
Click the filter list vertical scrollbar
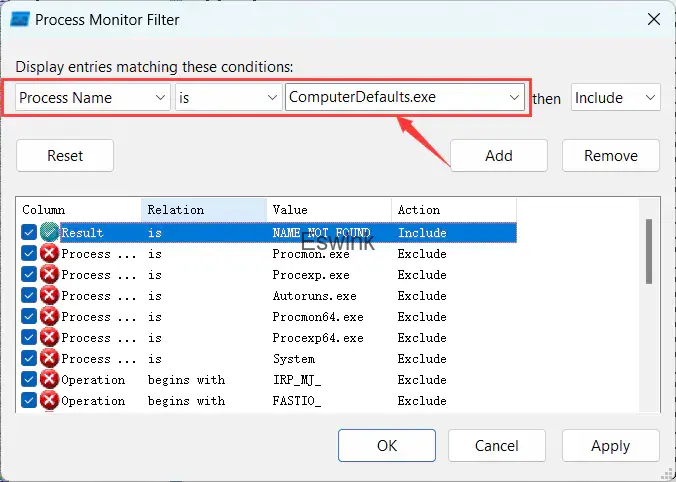click(x=649, y=250)
